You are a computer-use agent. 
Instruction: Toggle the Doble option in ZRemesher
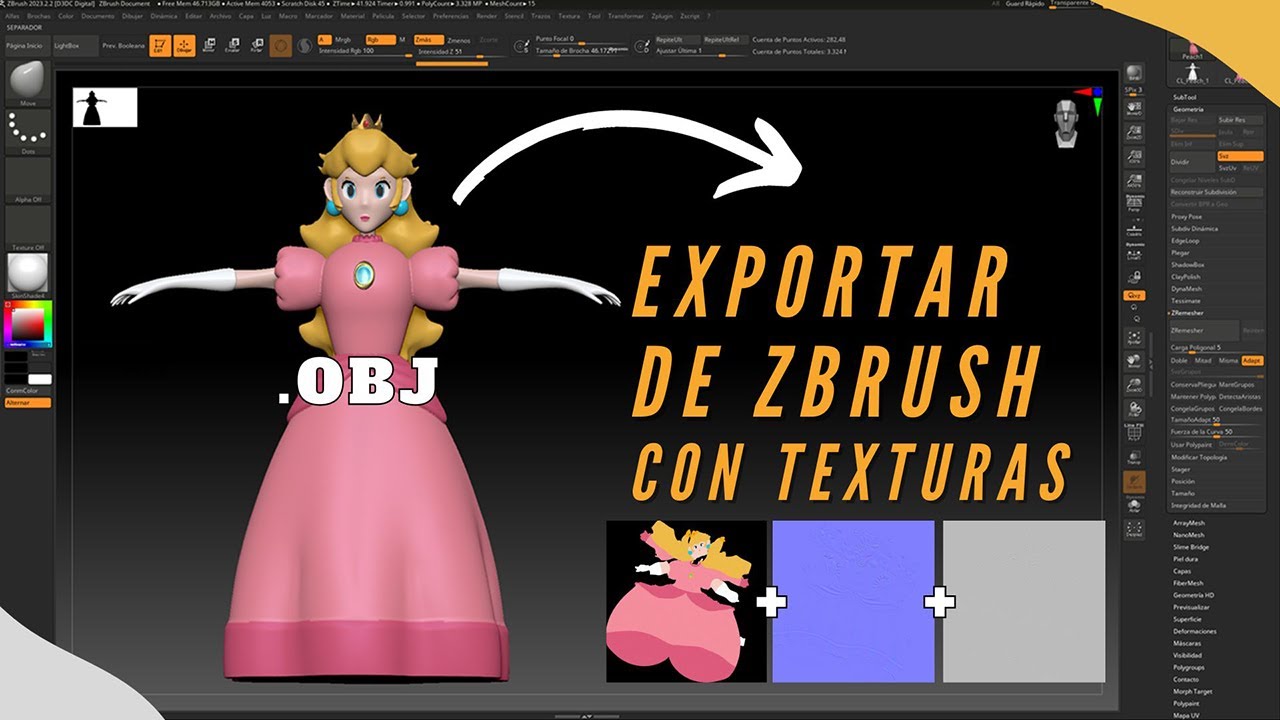coord(1179,360)
